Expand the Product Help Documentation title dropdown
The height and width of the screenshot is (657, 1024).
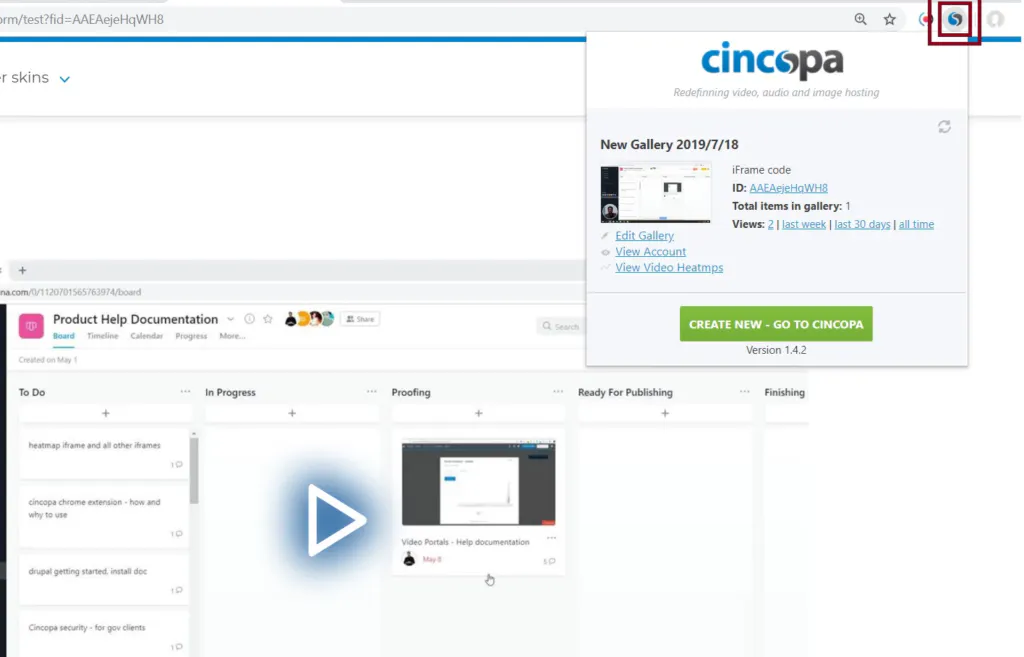231,319
